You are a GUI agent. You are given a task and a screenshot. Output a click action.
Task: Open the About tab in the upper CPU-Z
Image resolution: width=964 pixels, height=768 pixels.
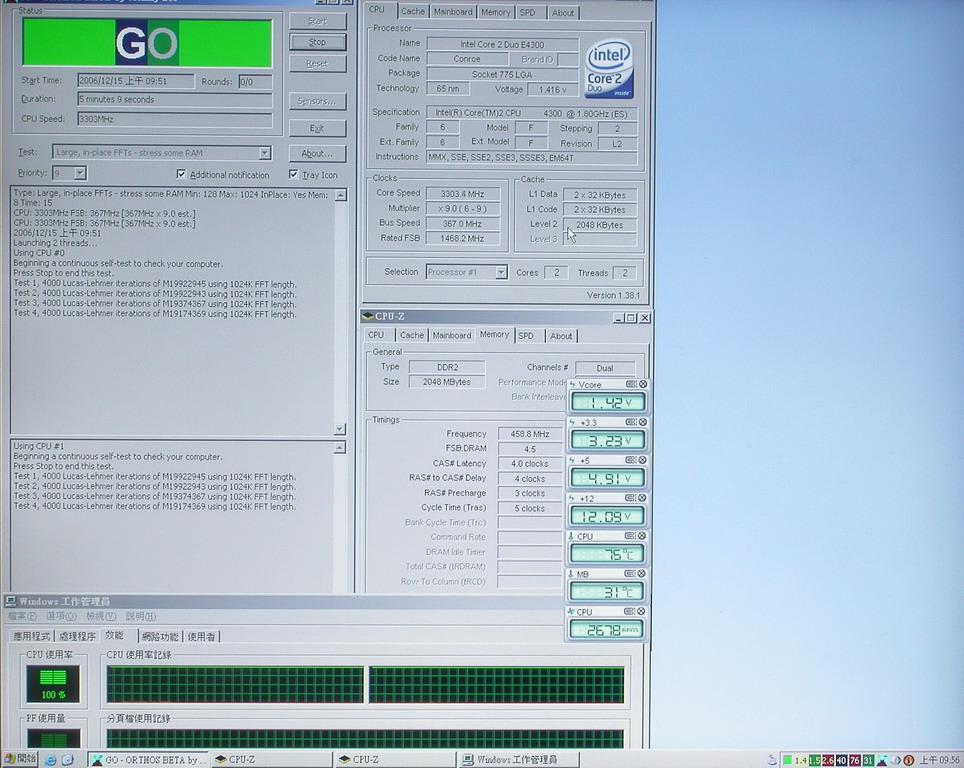(x=562, y=12)
